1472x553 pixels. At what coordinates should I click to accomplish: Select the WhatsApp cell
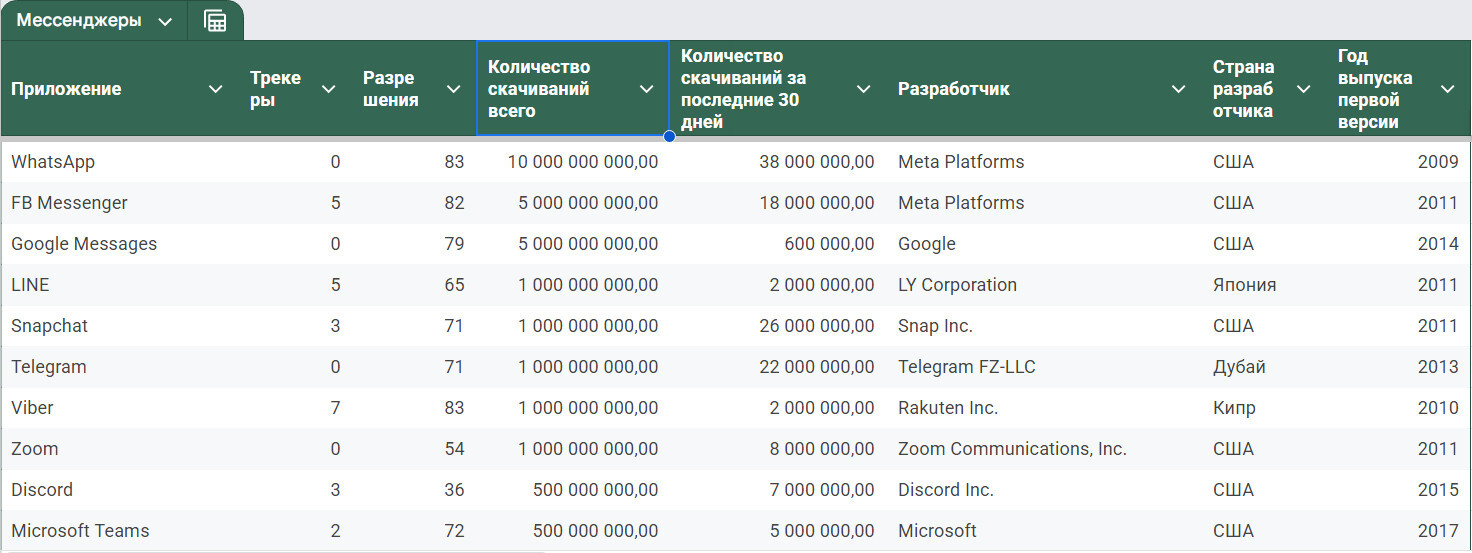point(120,162)
